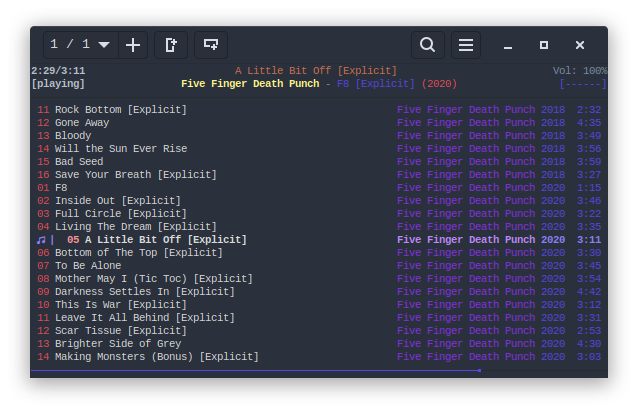This screenshot has width=638, height=412.
Task: Select track 15 Bad Seed
Action: (x=319, y=162)
